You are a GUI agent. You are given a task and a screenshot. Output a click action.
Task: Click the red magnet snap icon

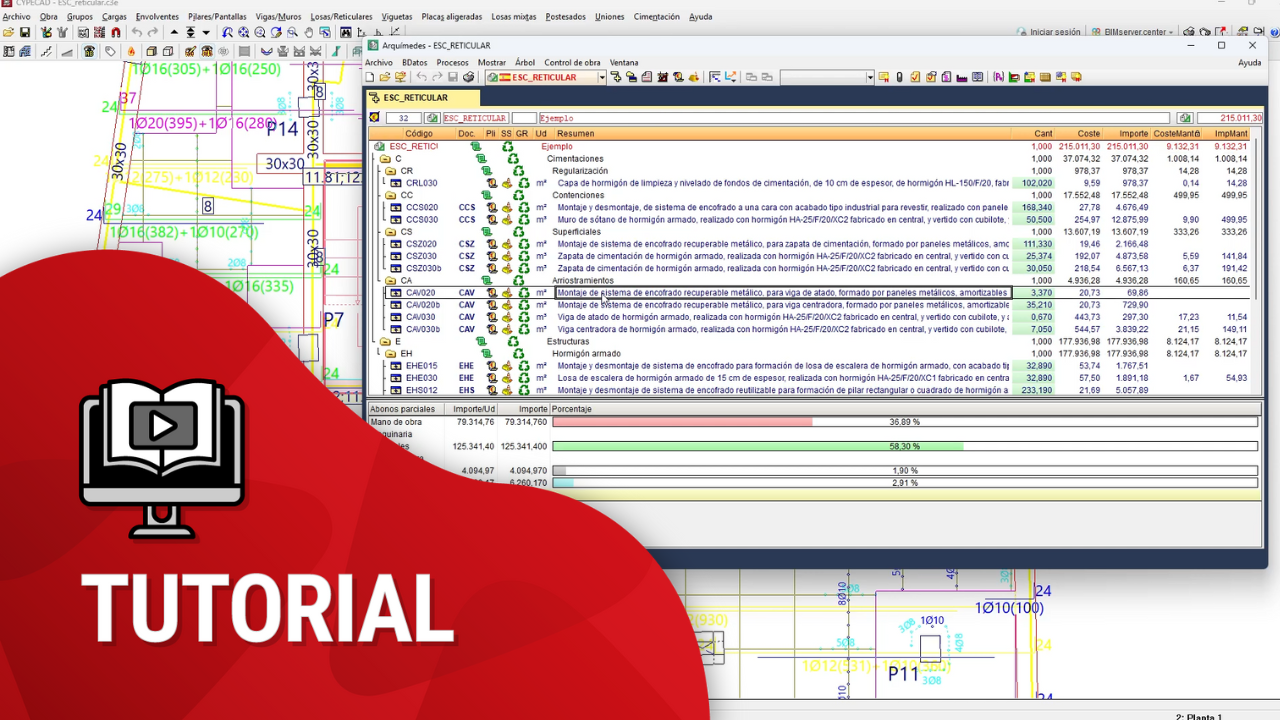pos(116,33)
